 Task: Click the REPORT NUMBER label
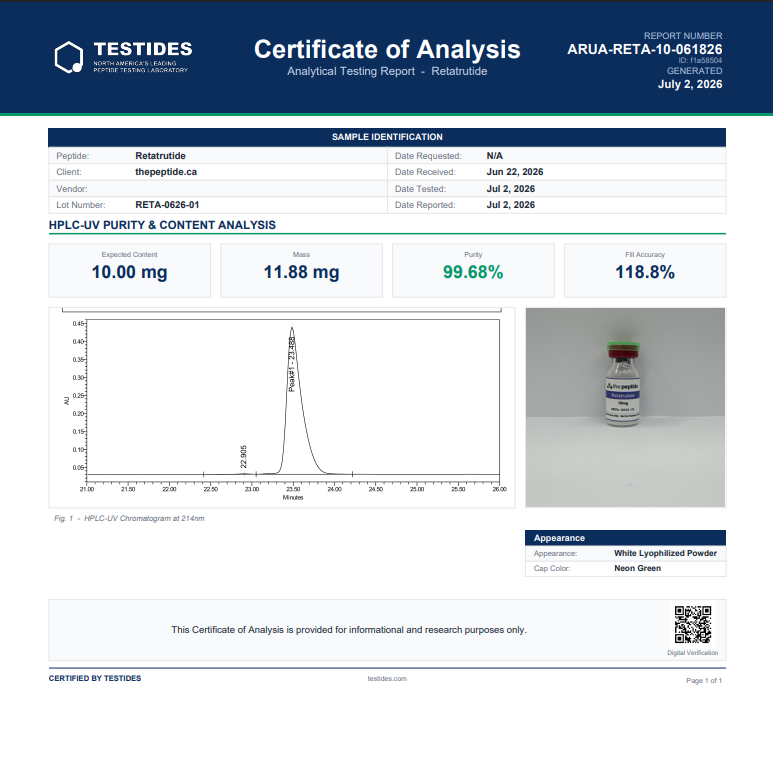point(683,36)
